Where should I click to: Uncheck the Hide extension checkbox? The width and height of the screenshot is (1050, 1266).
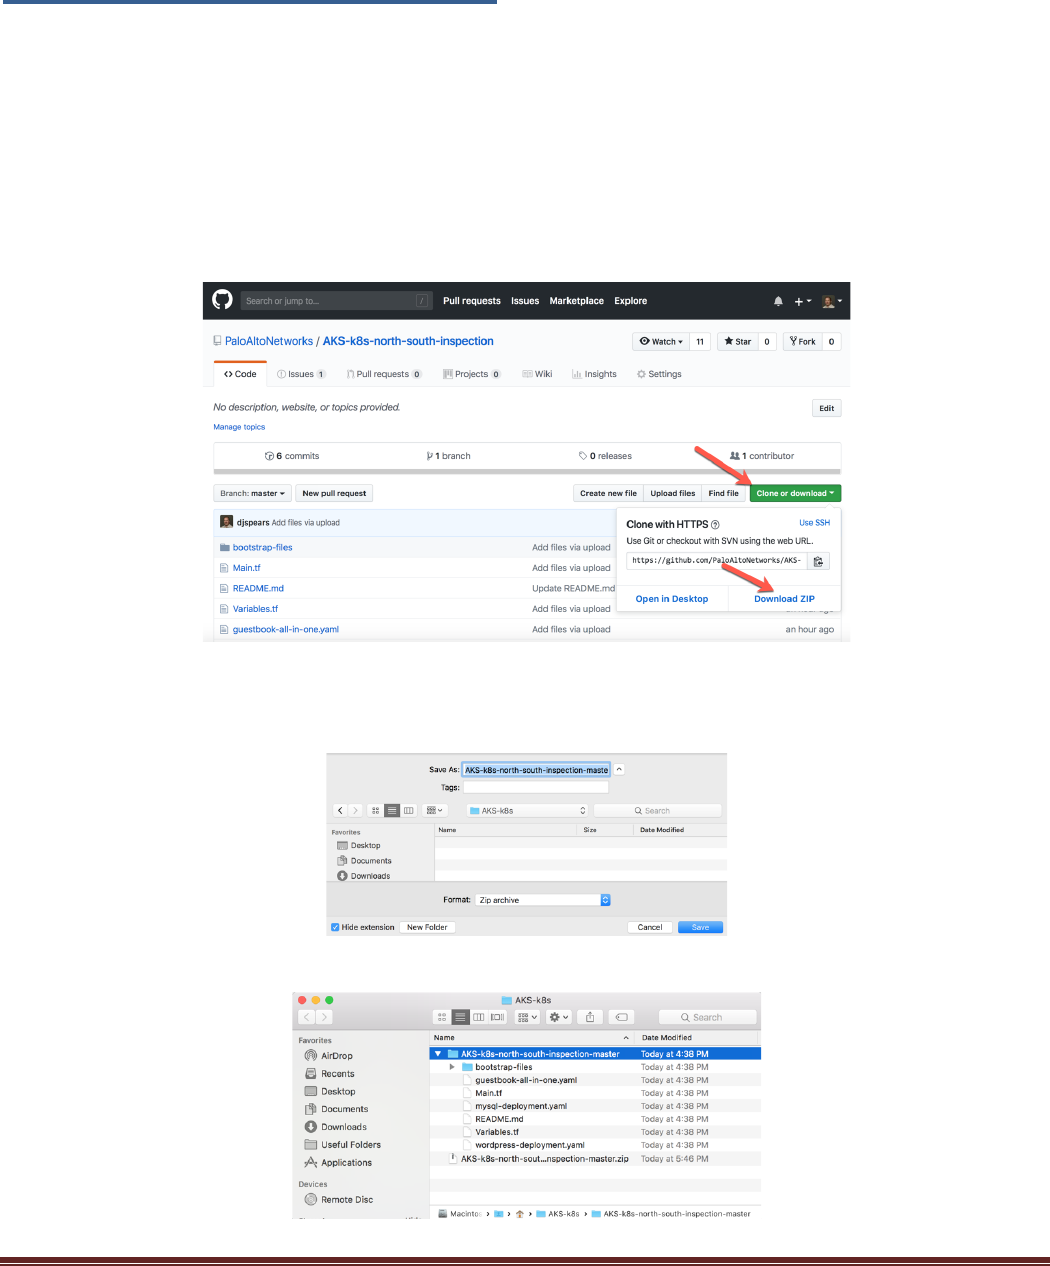335,927
